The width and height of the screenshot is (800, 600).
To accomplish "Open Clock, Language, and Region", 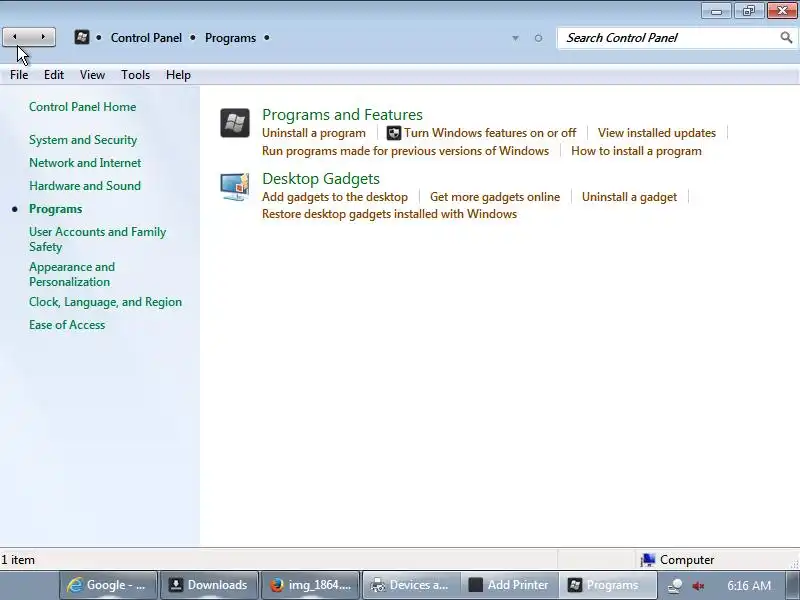I will [x=106, y=302].
